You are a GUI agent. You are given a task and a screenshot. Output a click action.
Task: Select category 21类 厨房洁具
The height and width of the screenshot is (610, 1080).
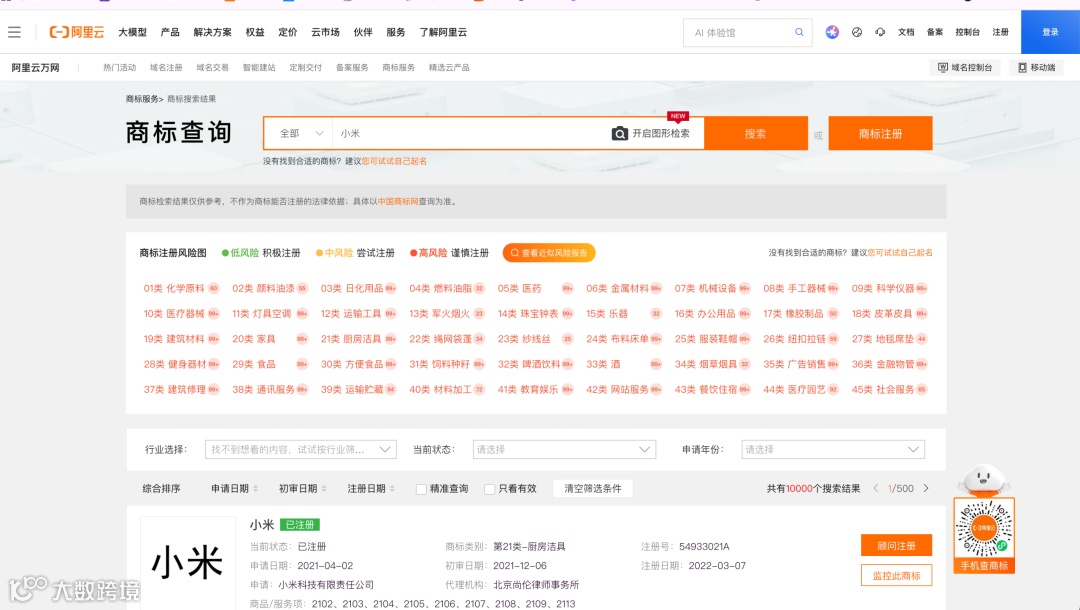coord(358,339)
